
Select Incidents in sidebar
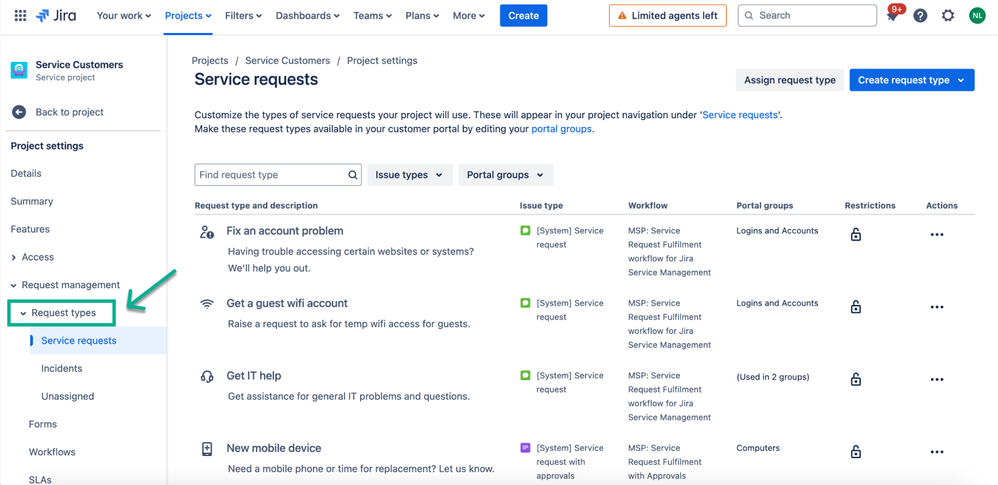[x=62, y=369]
